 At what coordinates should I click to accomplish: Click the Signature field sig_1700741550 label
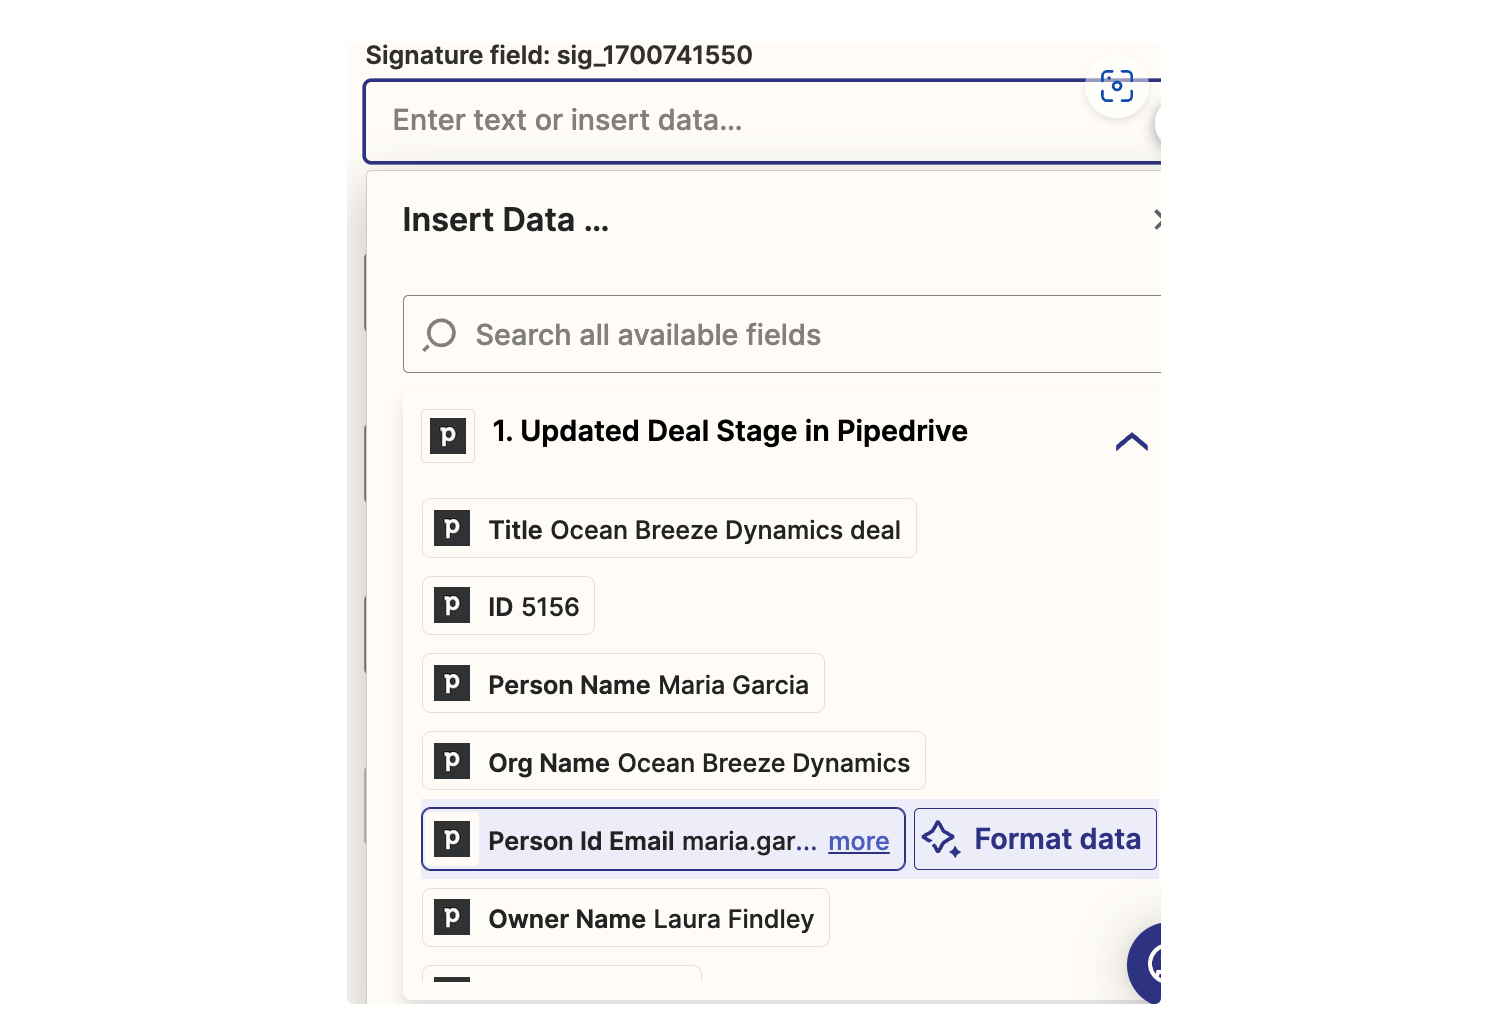(558, 55)
